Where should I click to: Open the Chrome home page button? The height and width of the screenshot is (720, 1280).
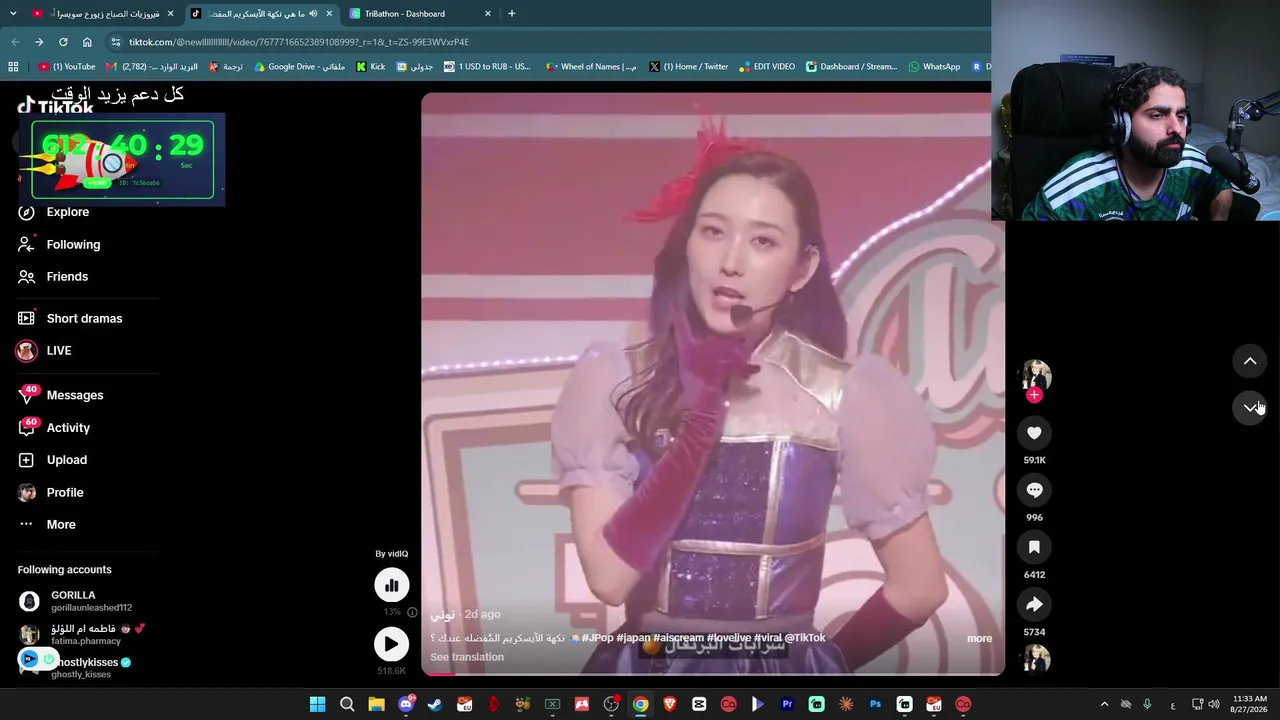tap(87, 42)
